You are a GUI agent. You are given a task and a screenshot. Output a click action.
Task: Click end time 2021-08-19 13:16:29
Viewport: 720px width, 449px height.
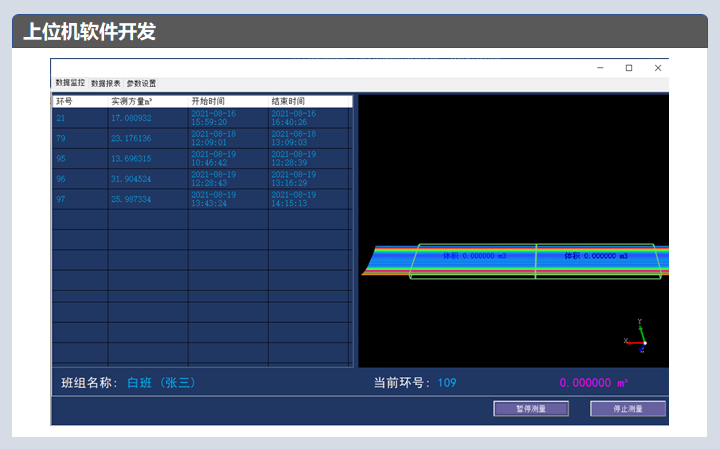pos(309,179)
